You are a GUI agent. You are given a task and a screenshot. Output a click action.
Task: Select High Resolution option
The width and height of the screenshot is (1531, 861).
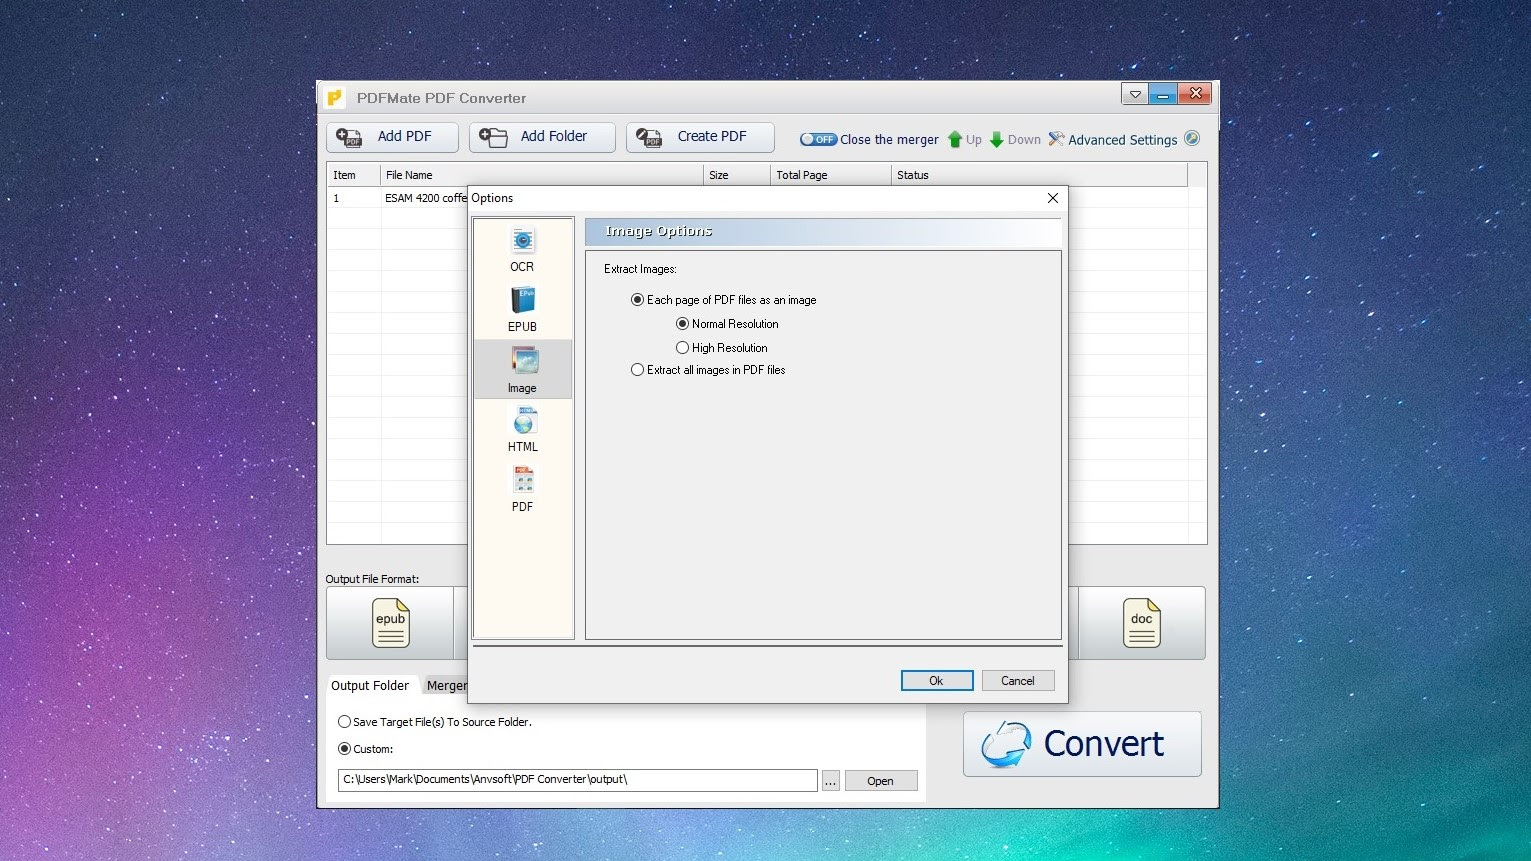722,348
